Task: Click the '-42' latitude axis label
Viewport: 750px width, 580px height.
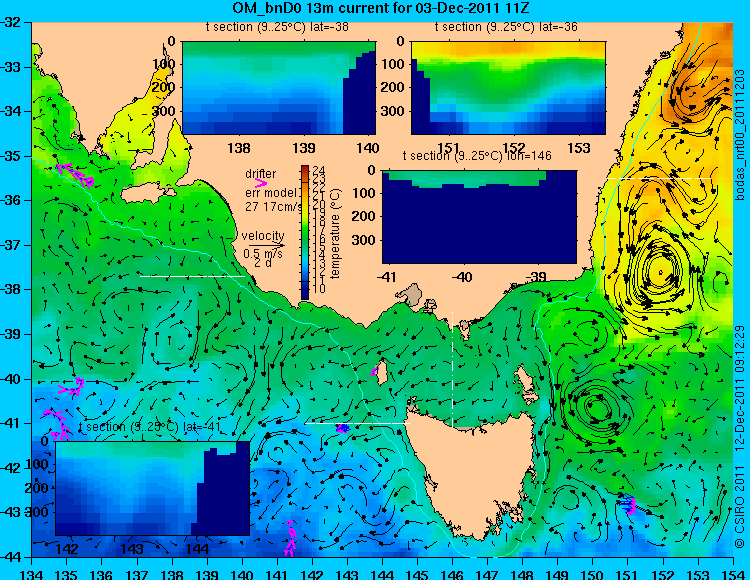Action: (12, 468)
